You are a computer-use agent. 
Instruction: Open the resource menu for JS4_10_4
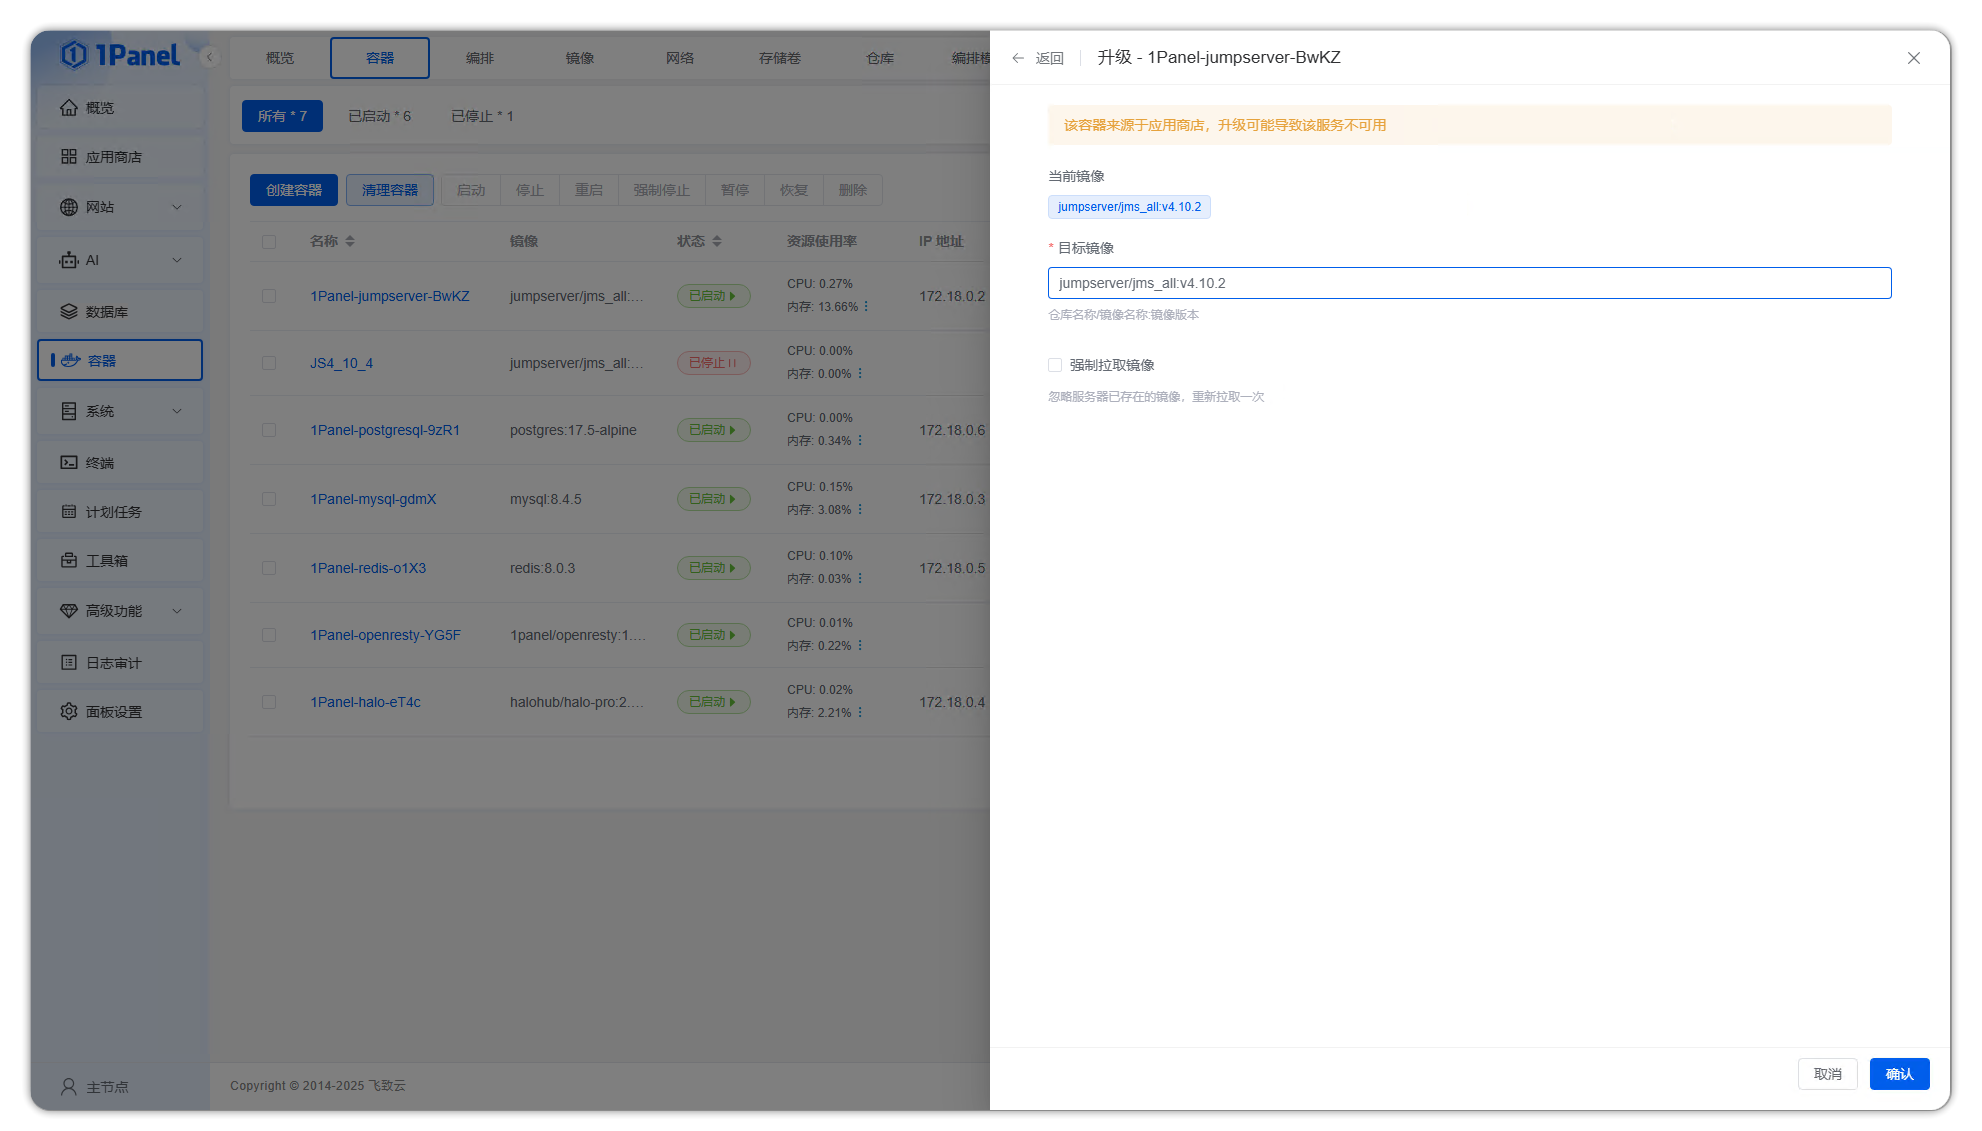click(x=860, y=374)
